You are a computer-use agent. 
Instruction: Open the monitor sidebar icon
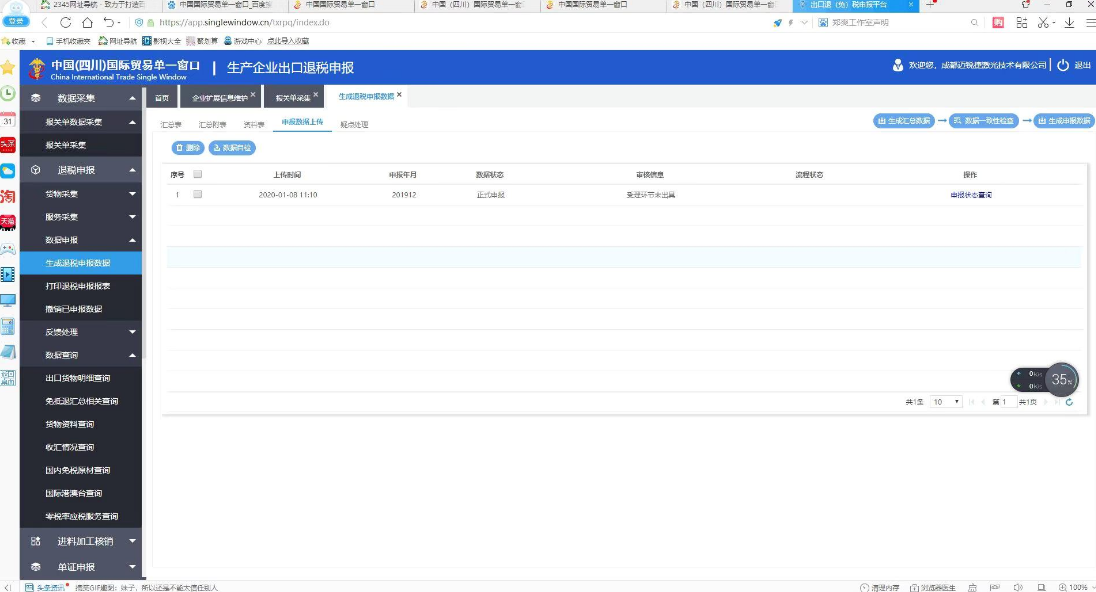(x=8, y=300)
